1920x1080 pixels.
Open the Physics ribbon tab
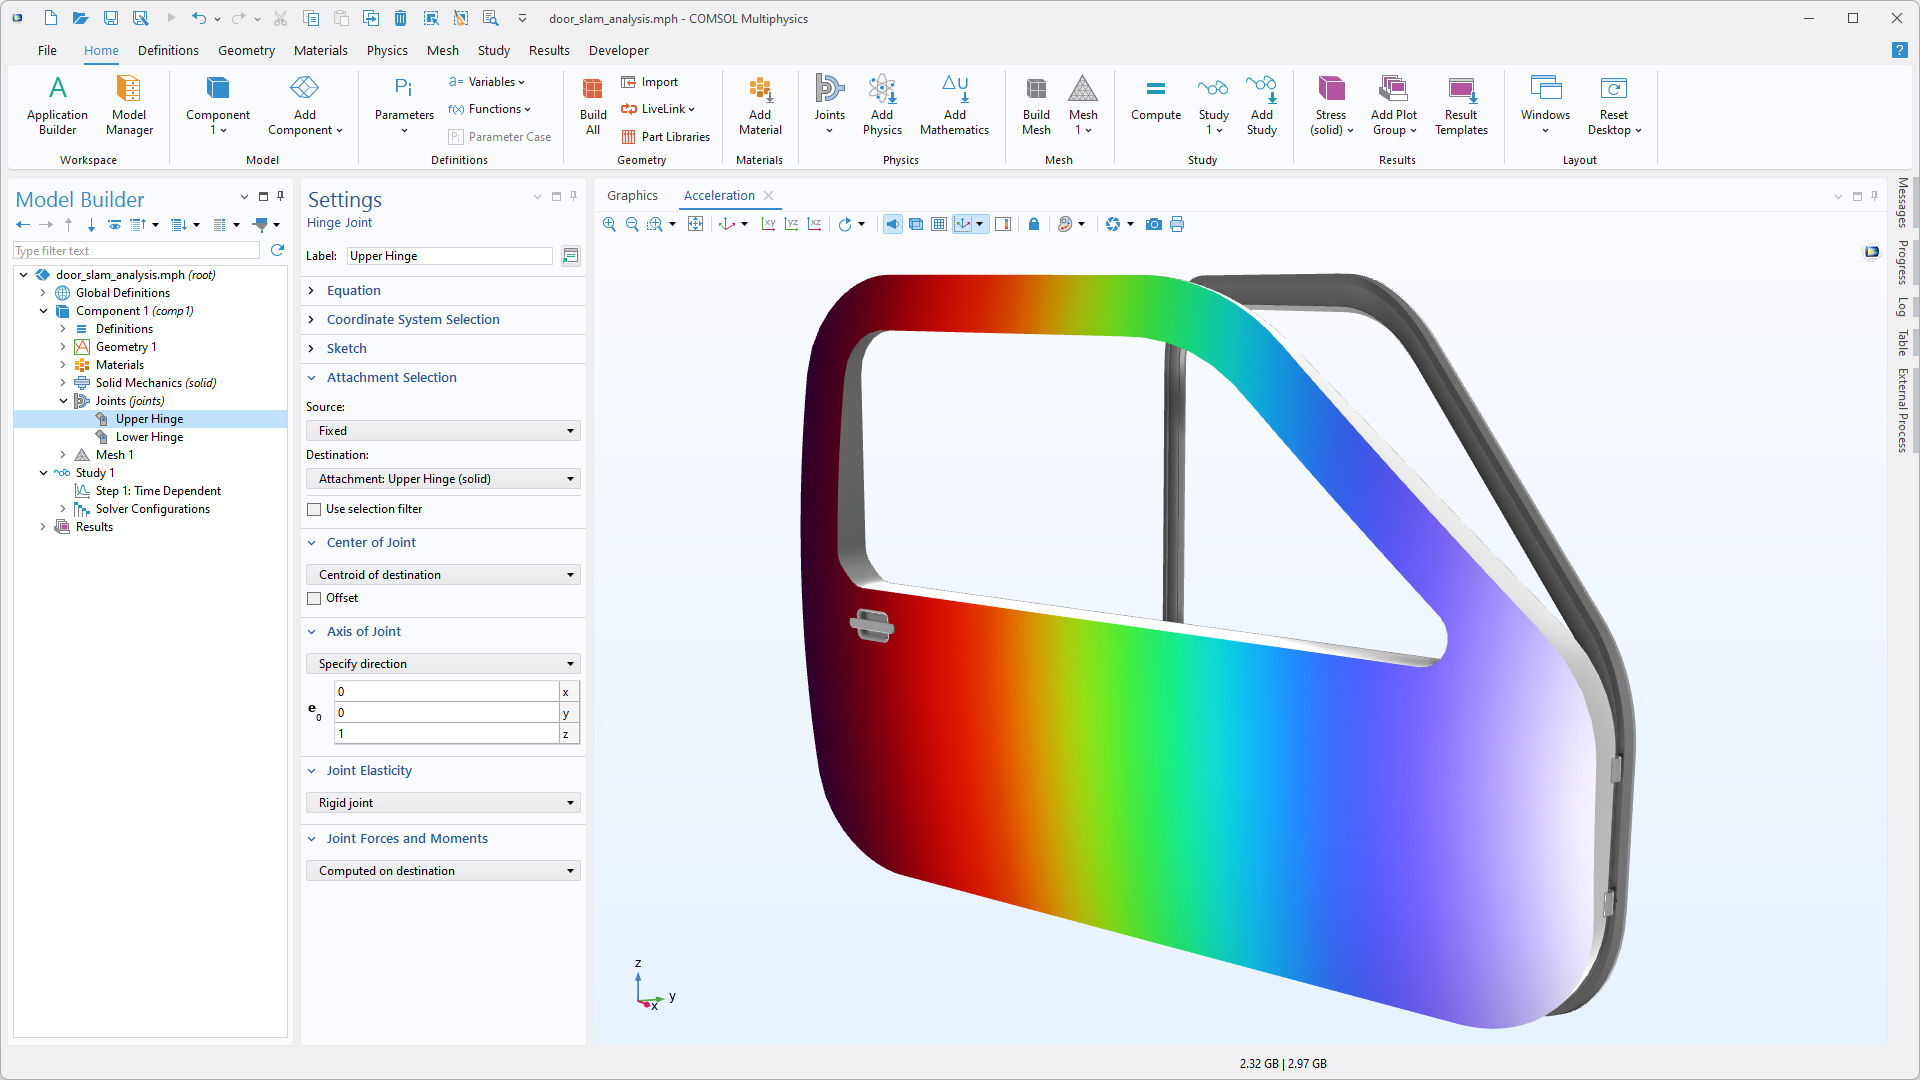pos(387,50)
